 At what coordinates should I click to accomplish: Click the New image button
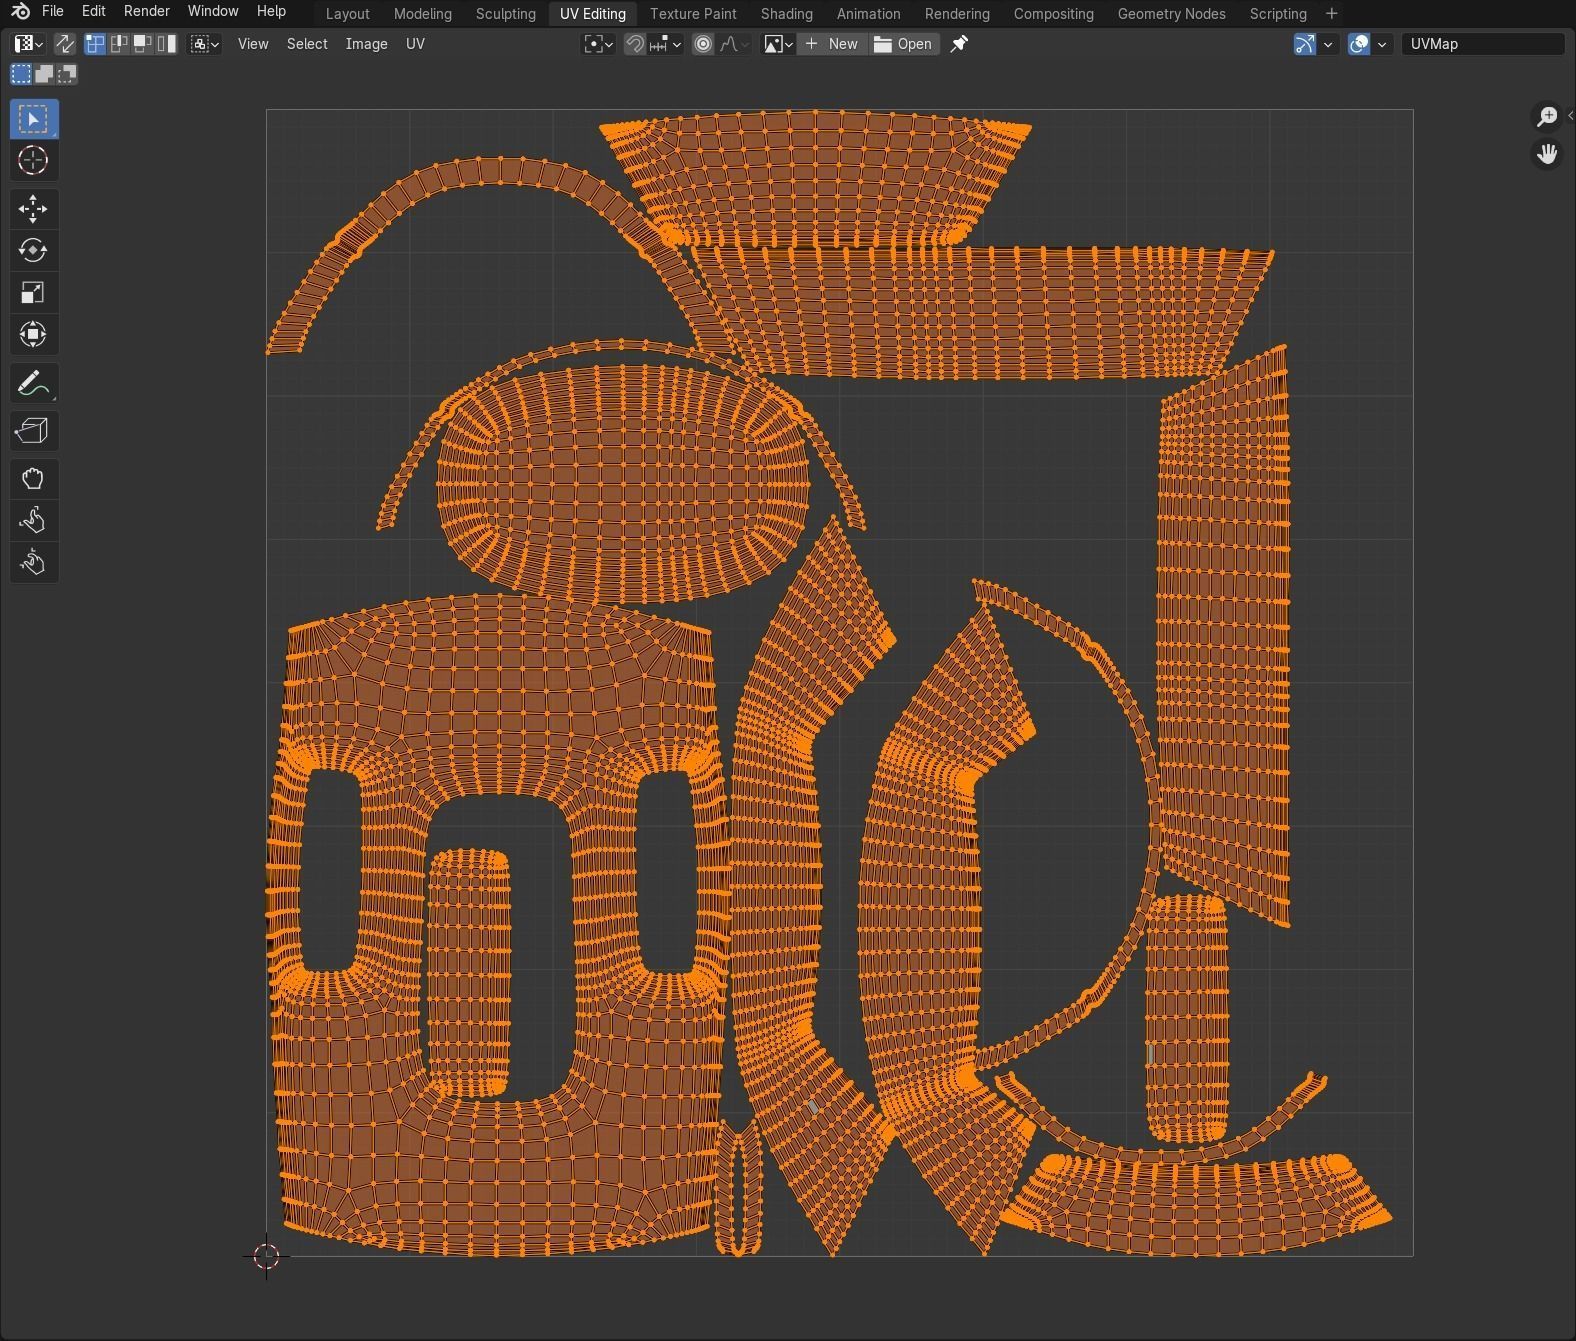coord(832,44)
